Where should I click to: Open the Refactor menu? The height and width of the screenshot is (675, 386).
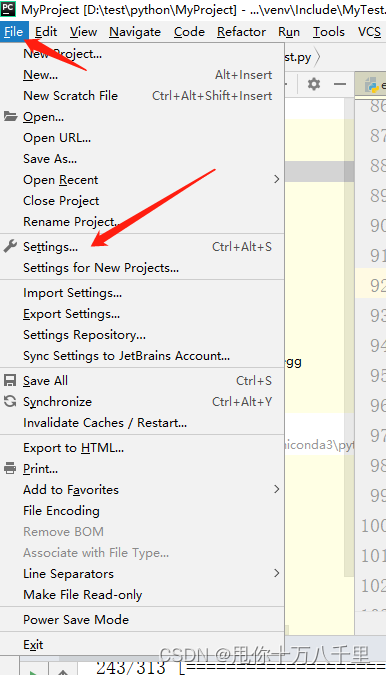click(x=241, y=32)
